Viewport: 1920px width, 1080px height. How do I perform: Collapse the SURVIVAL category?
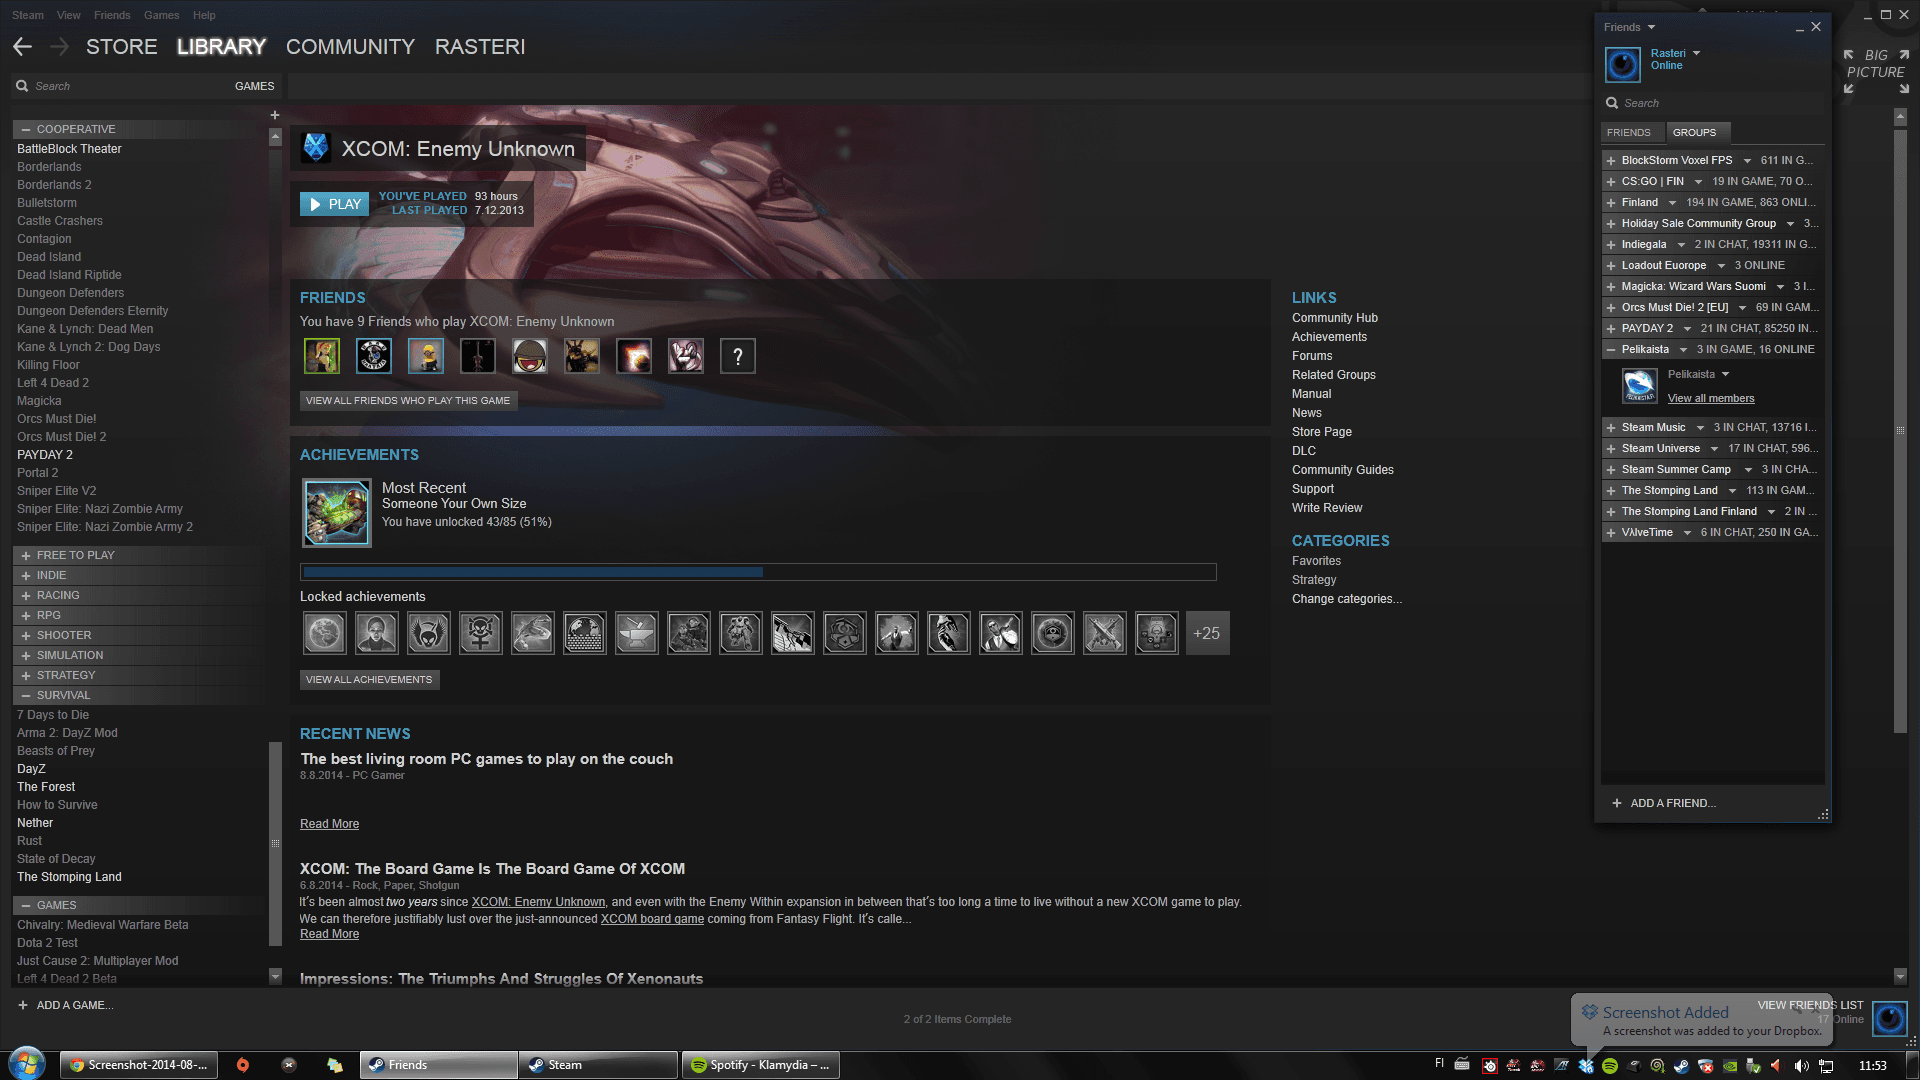click(x=26, y=695)
